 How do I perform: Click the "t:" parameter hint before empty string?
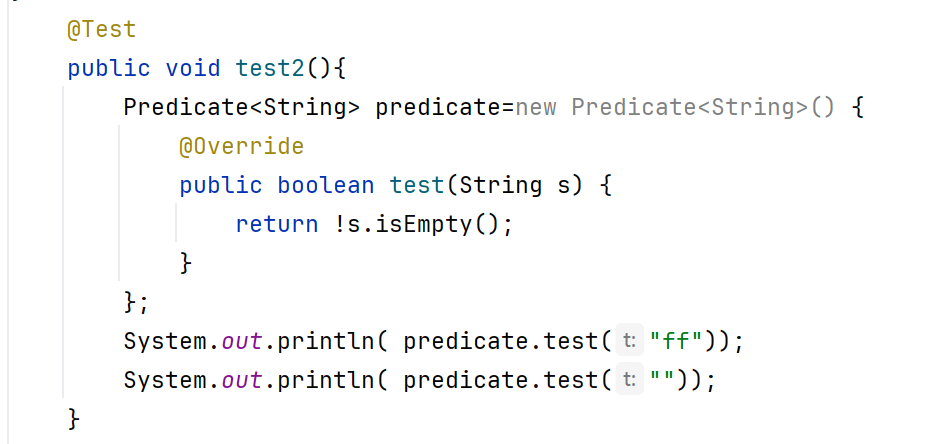[629, 379]
